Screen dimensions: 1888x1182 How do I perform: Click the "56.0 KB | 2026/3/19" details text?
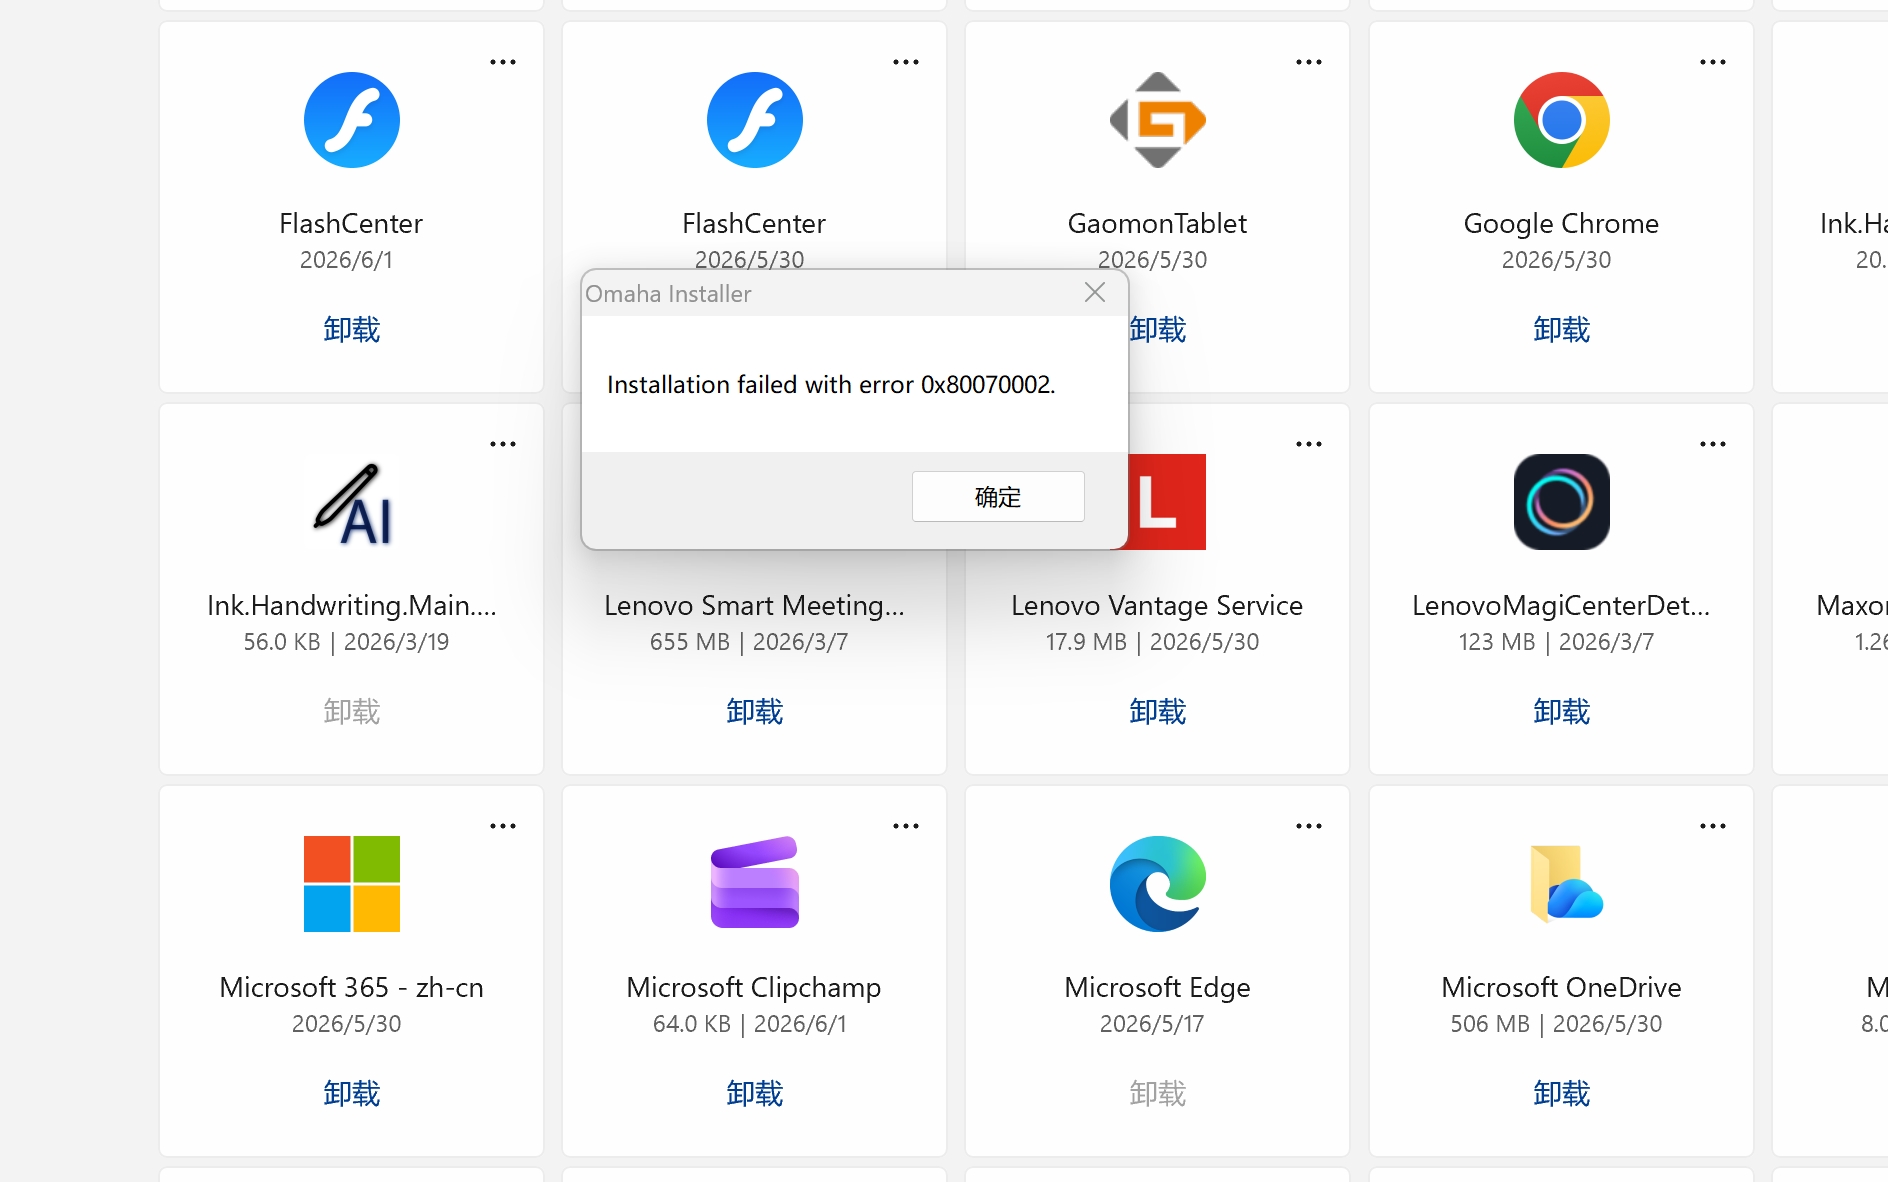347,642
